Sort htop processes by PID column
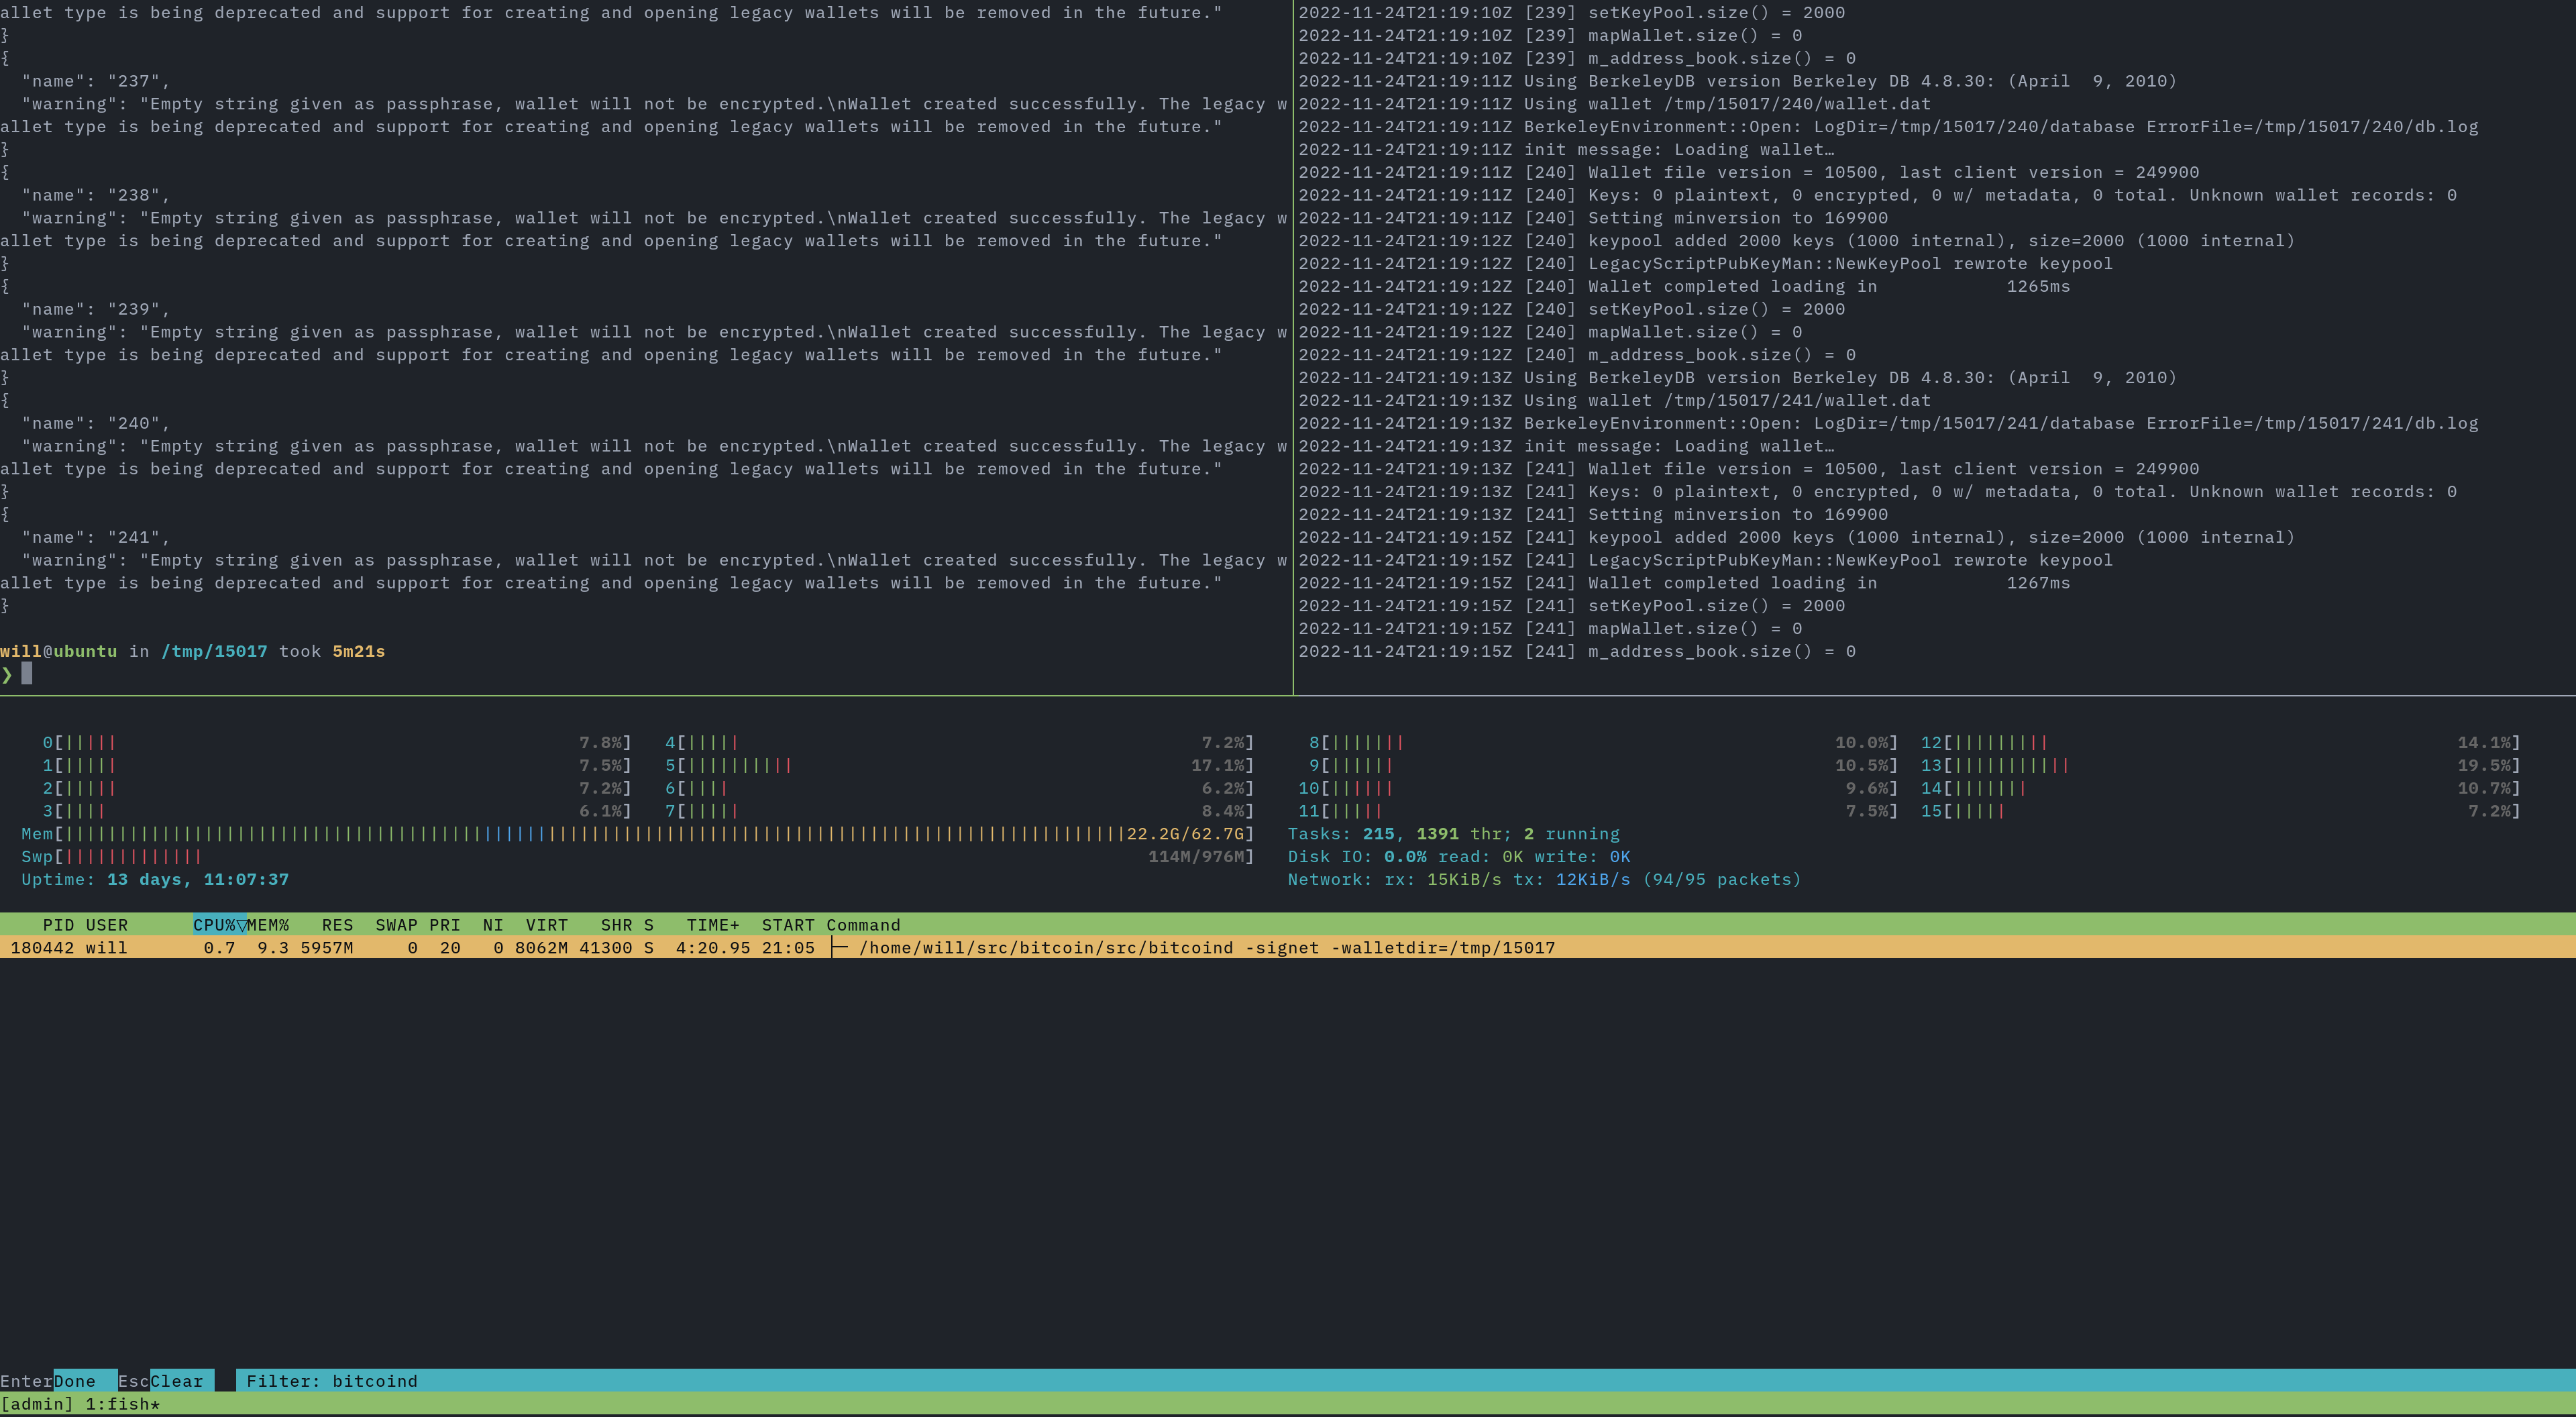 coord(59,925)
